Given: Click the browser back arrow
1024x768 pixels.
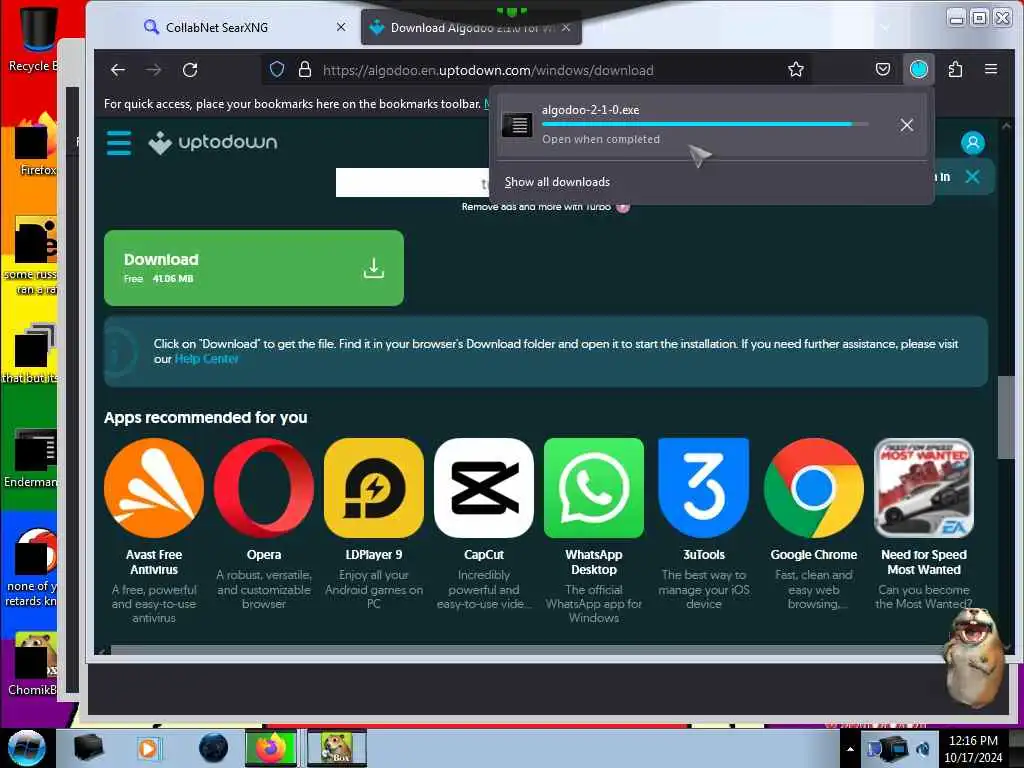Looking at the screenshot, I should 118,70.
